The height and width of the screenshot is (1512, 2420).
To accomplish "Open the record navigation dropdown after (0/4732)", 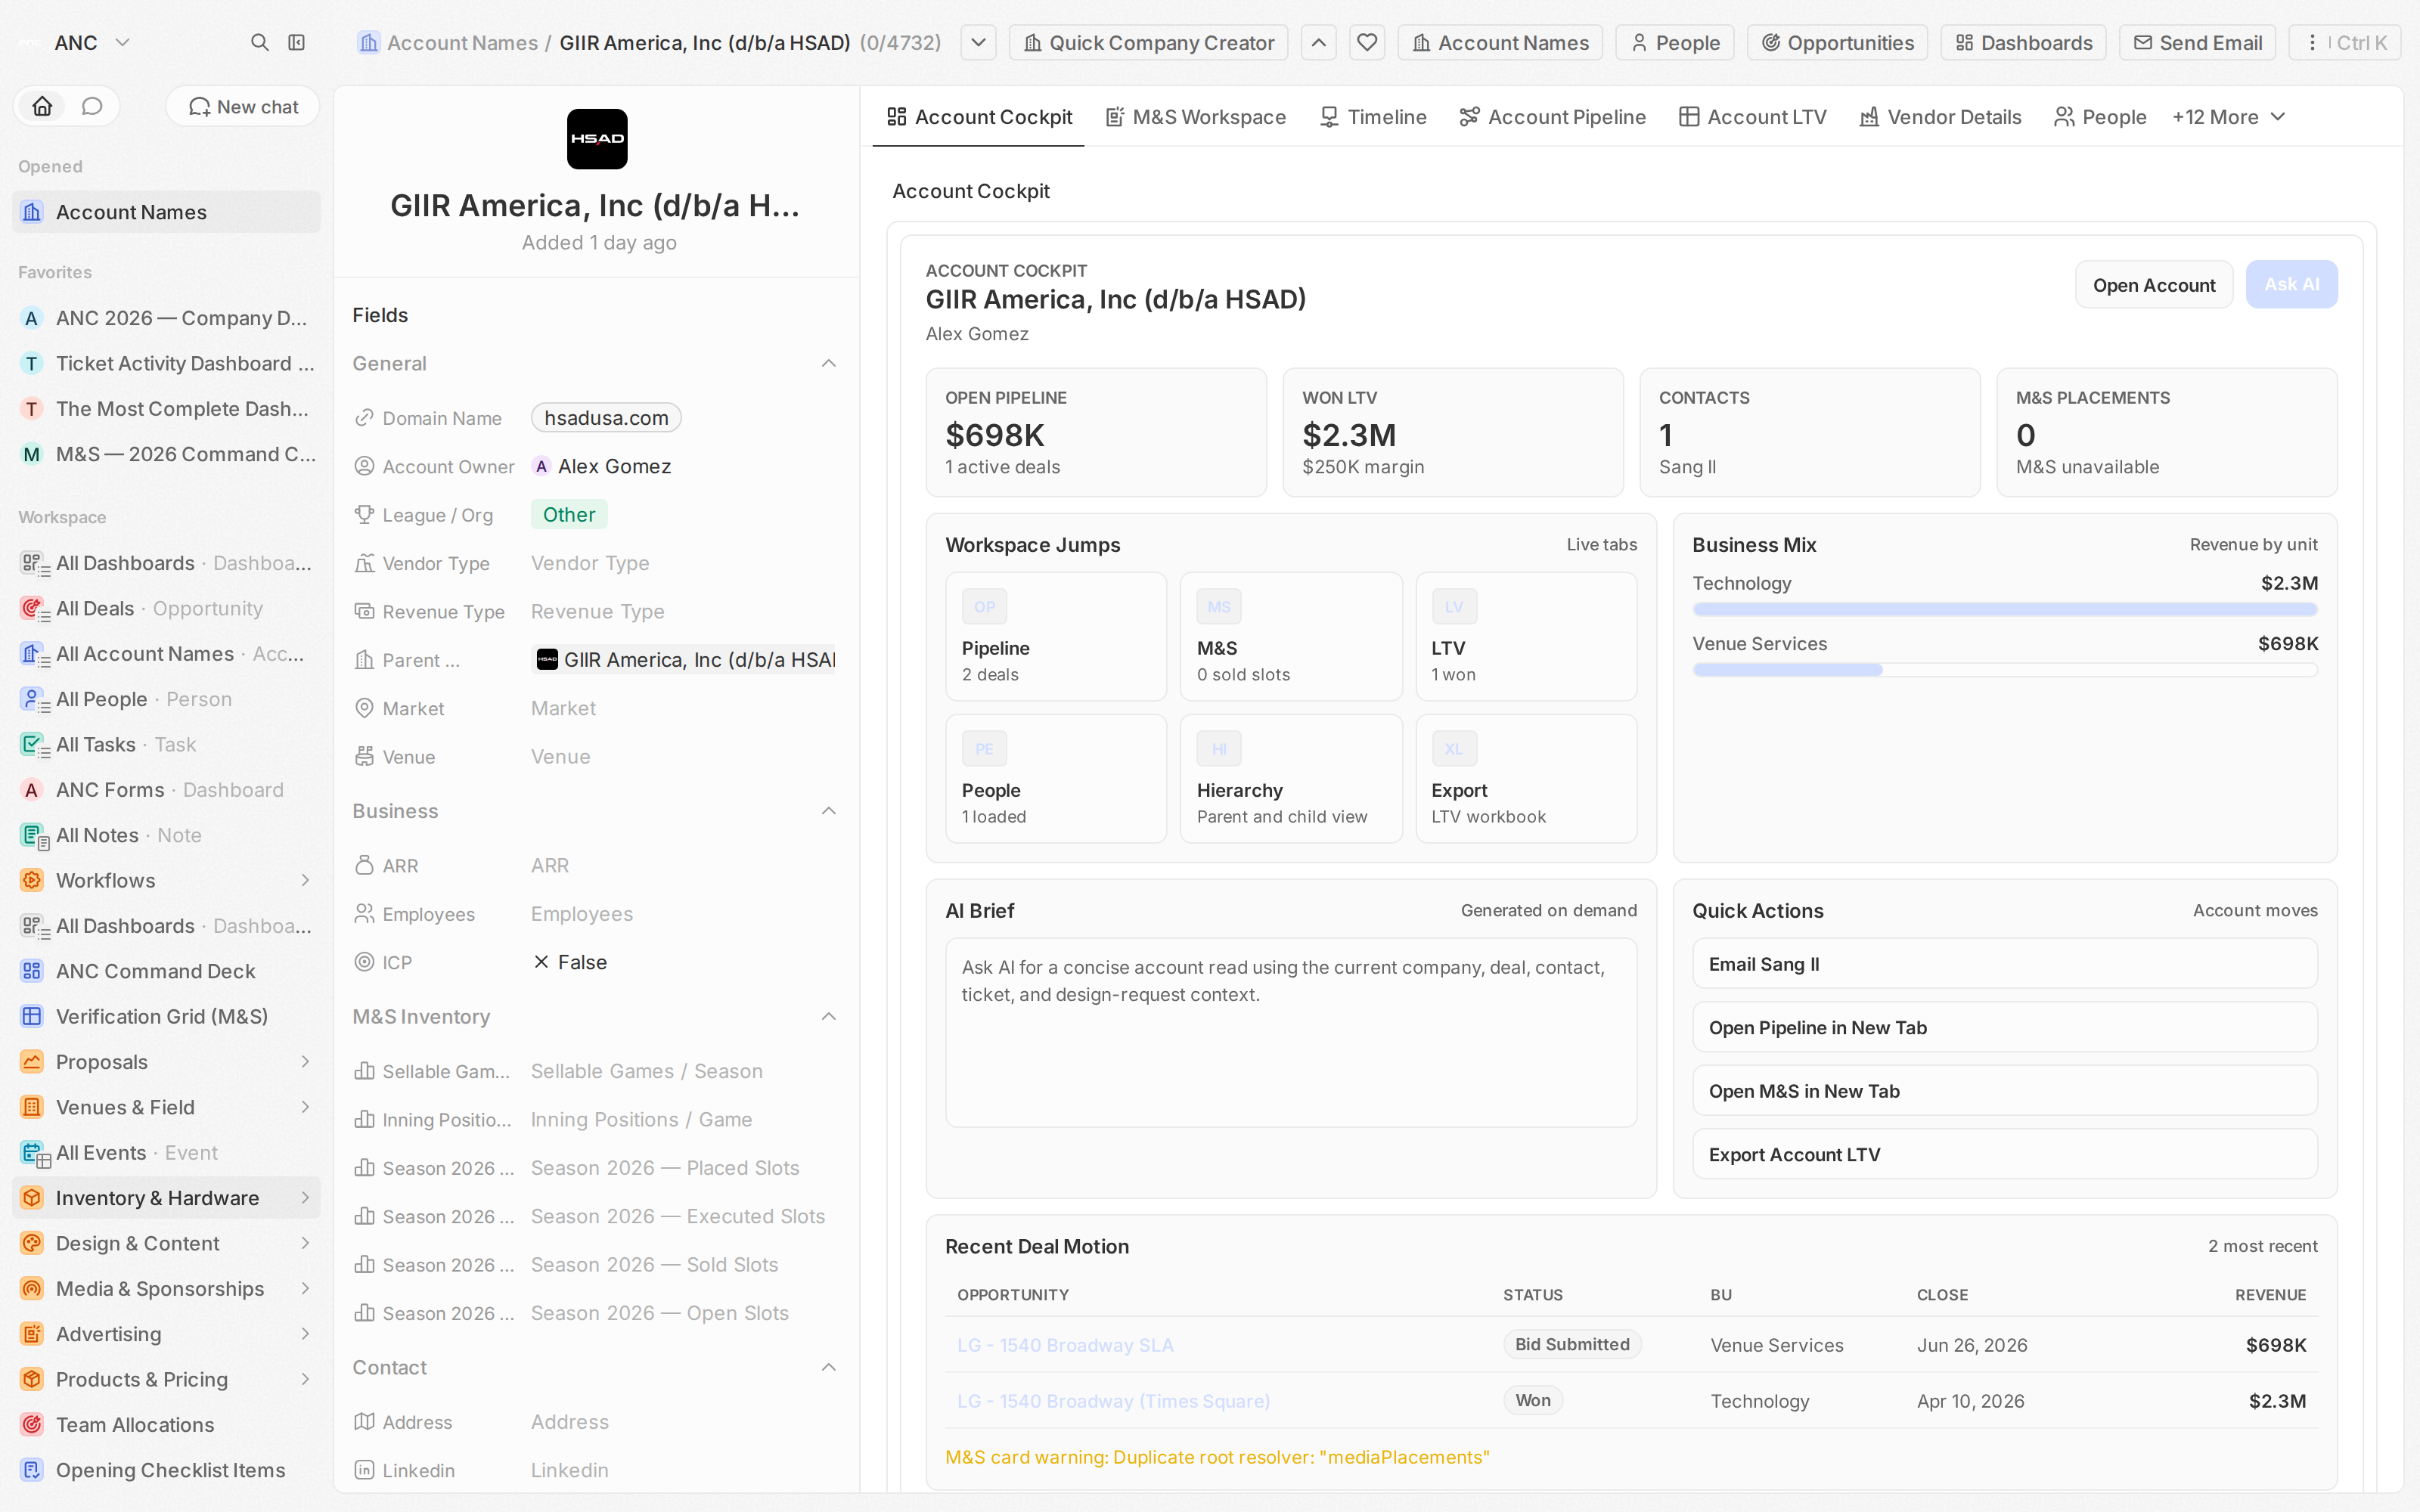I will (x=978, y=42).
